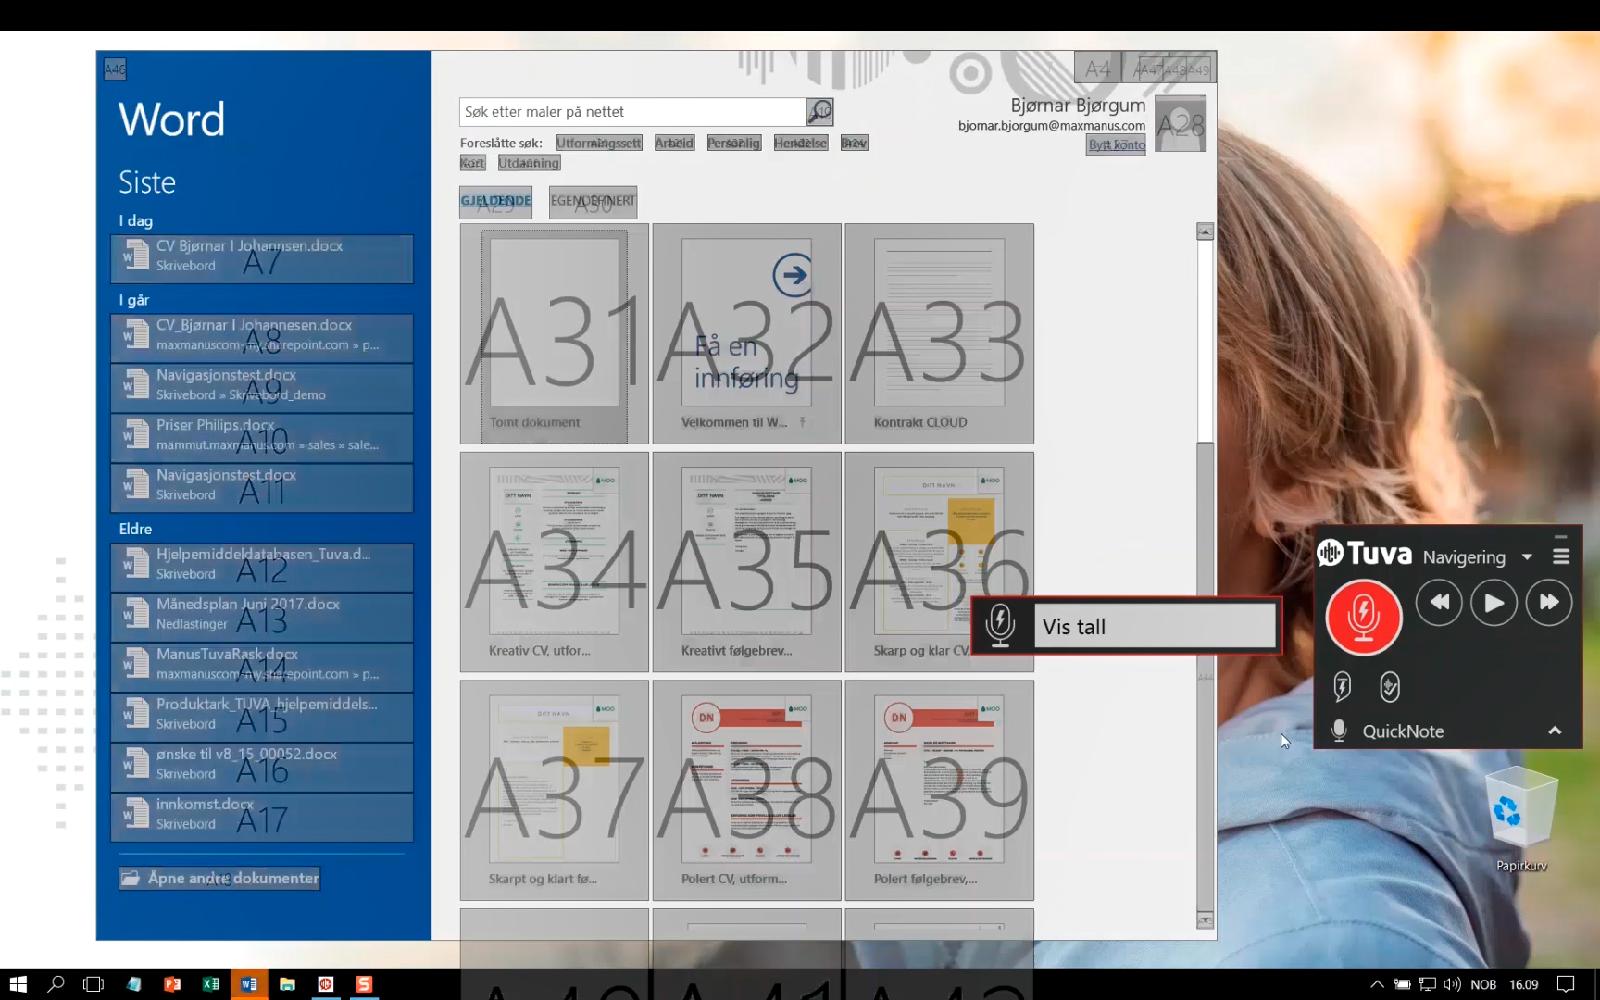Select the Personlig suggested search
The width and height of the screenshot is (1600, 1000).
pos(734,143)
